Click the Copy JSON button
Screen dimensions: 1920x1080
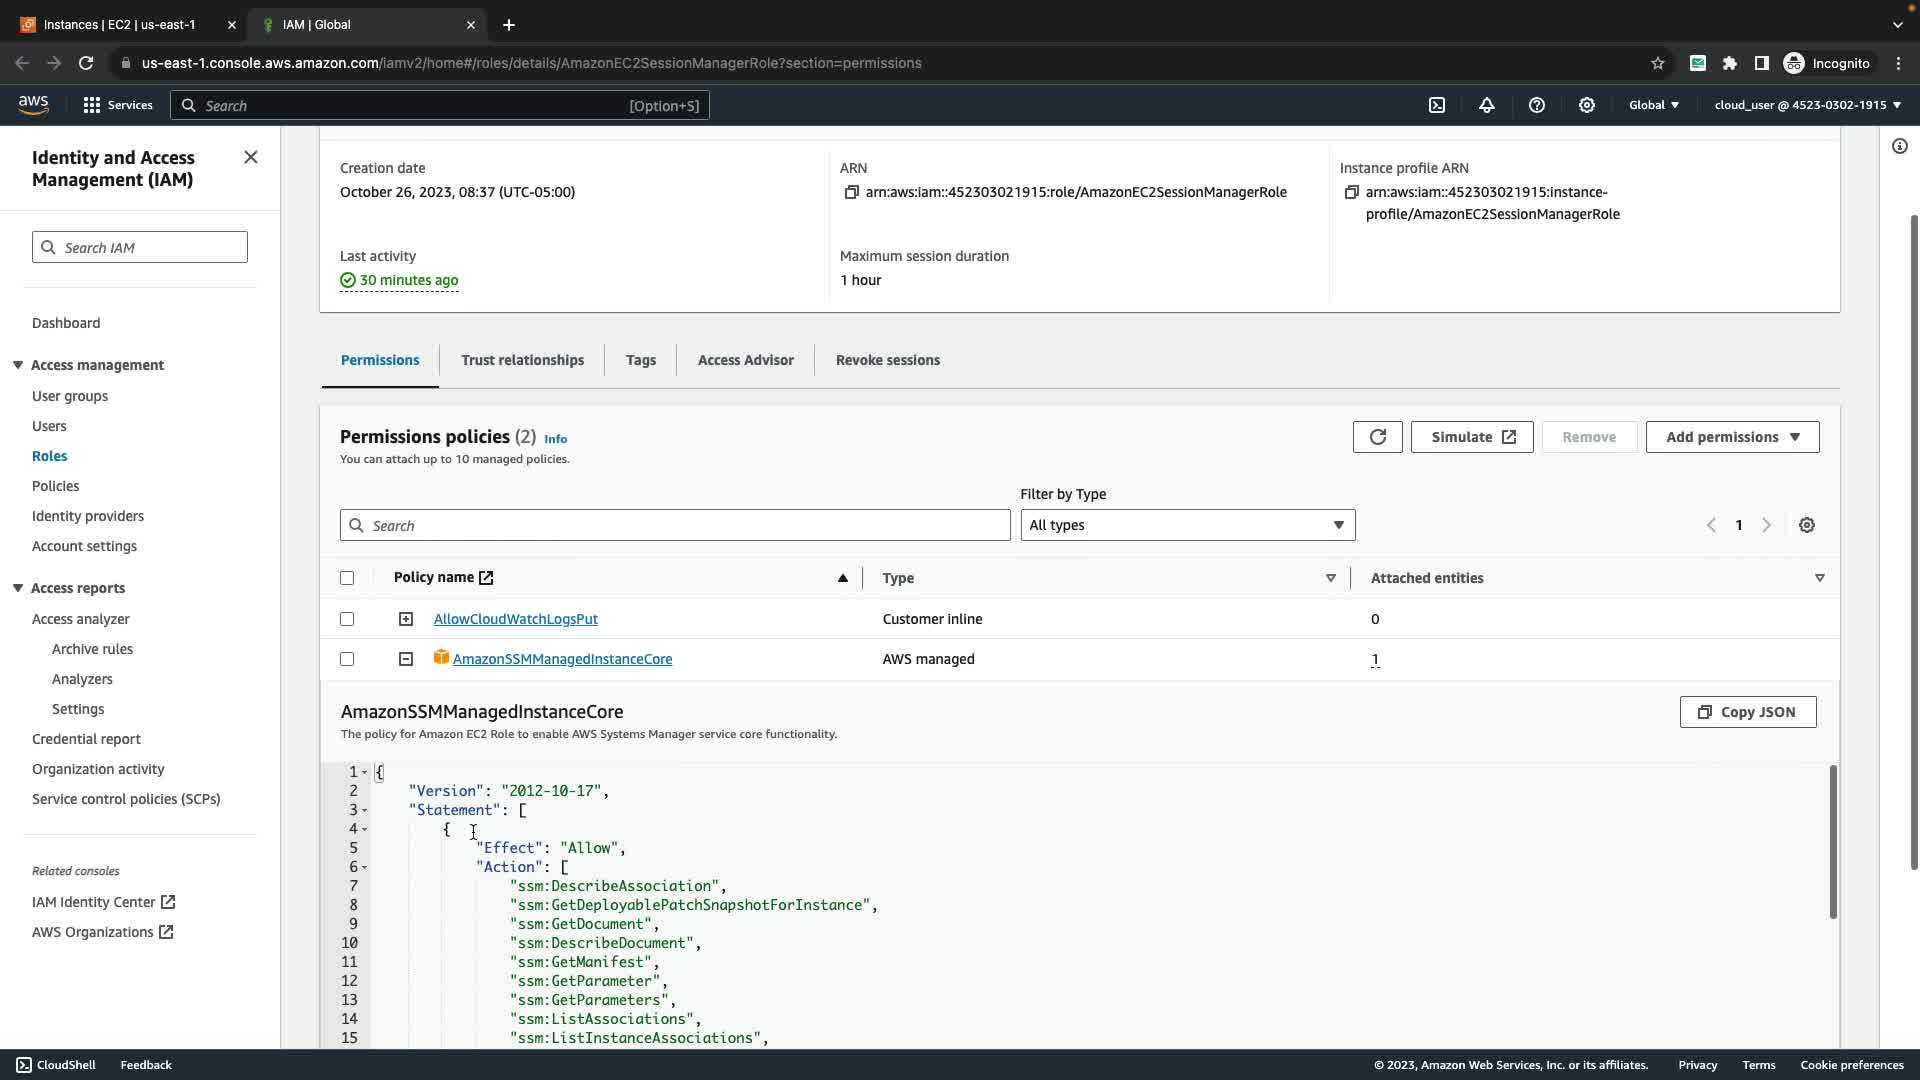tap(1747, 712)
